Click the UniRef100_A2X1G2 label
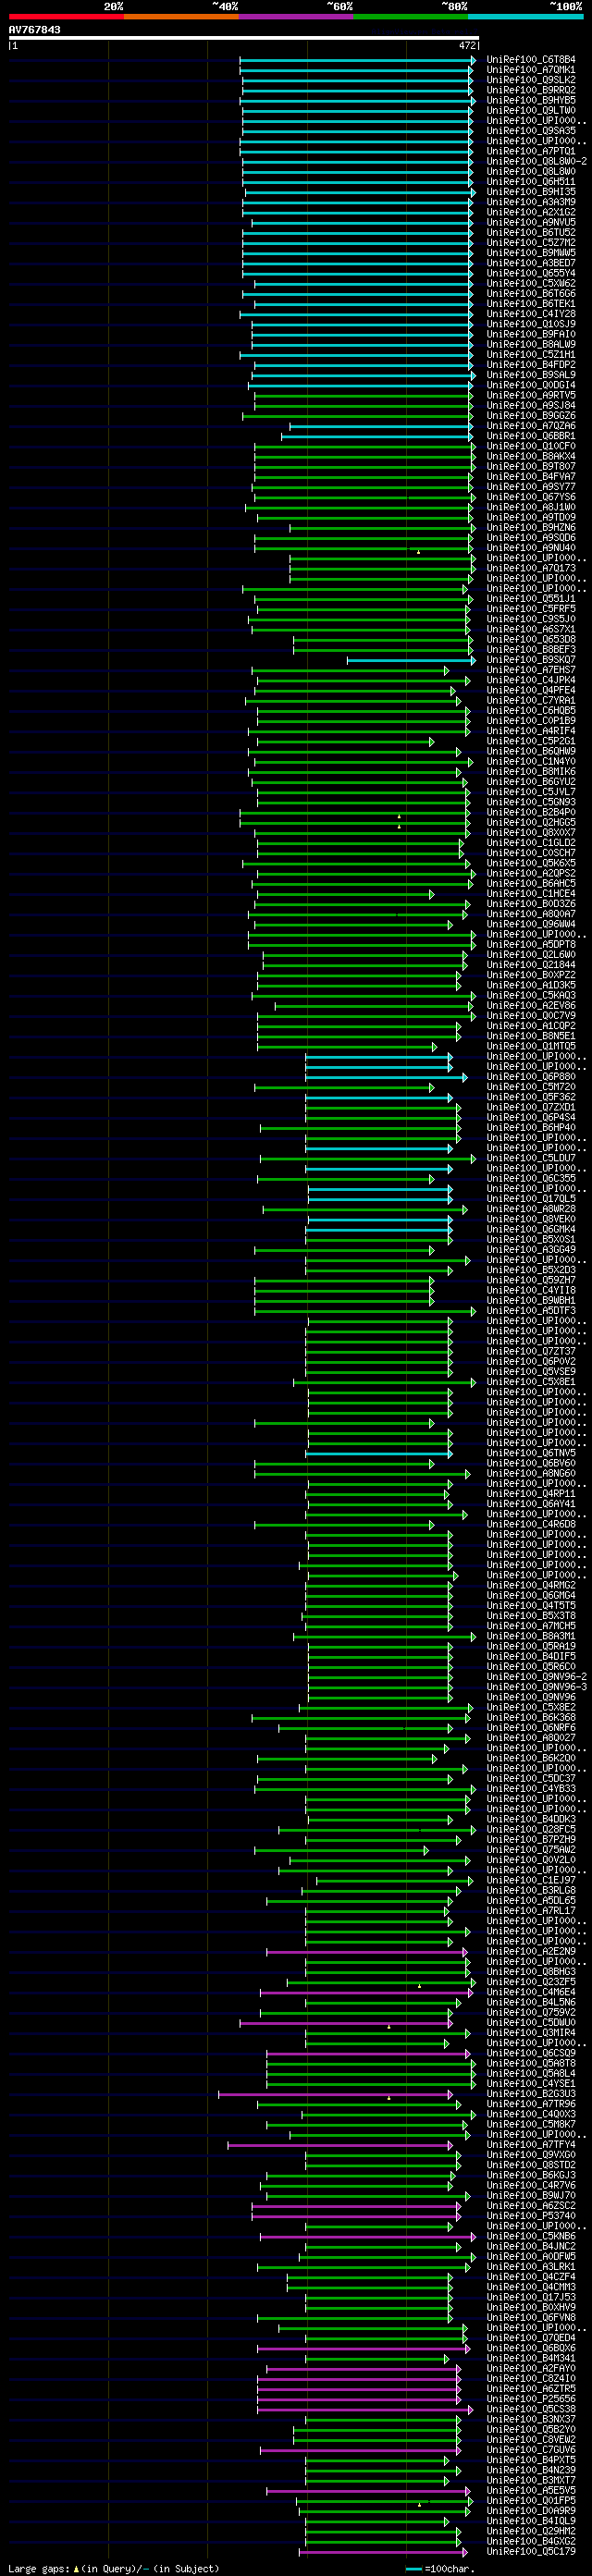This screenshot has height=2576, width=592. point(531,212)
